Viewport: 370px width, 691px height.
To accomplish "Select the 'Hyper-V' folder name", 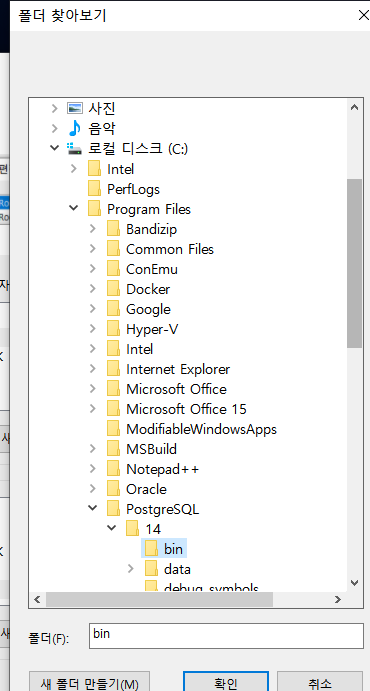I will 152,329.
